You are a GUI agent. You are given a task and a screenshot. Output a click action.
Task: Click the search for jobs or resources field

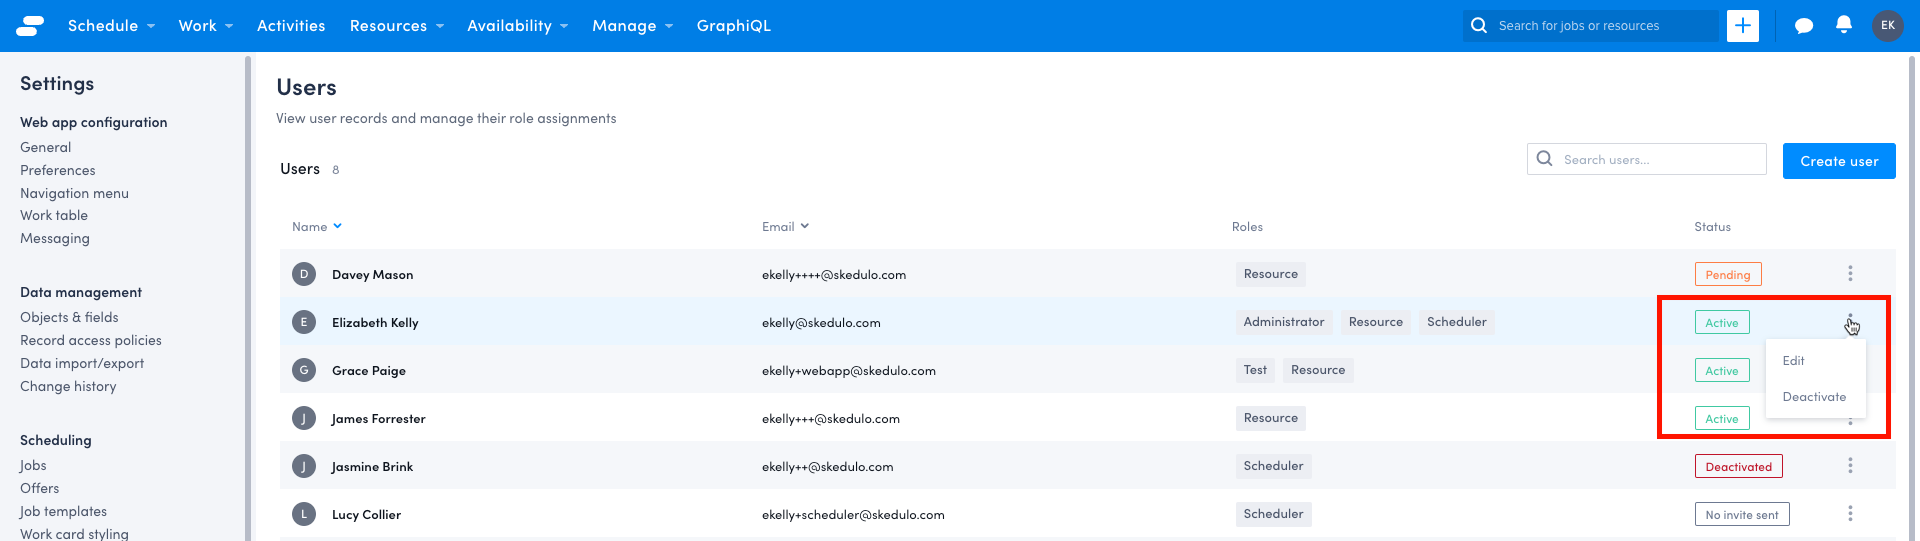tap(1600, 26)
